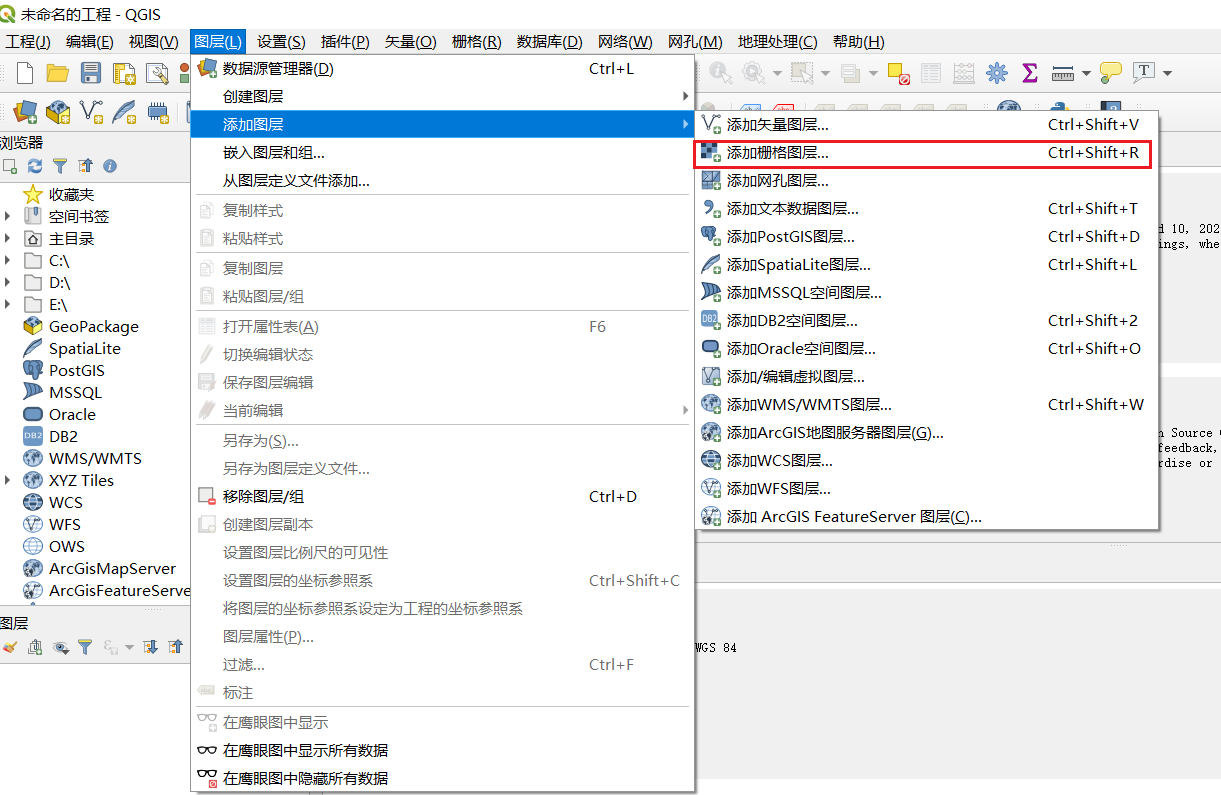Select 添加WMS/WMTS图层... in the submenu
This screenshot has height=795, width=1221.
(x=926, y=405)
